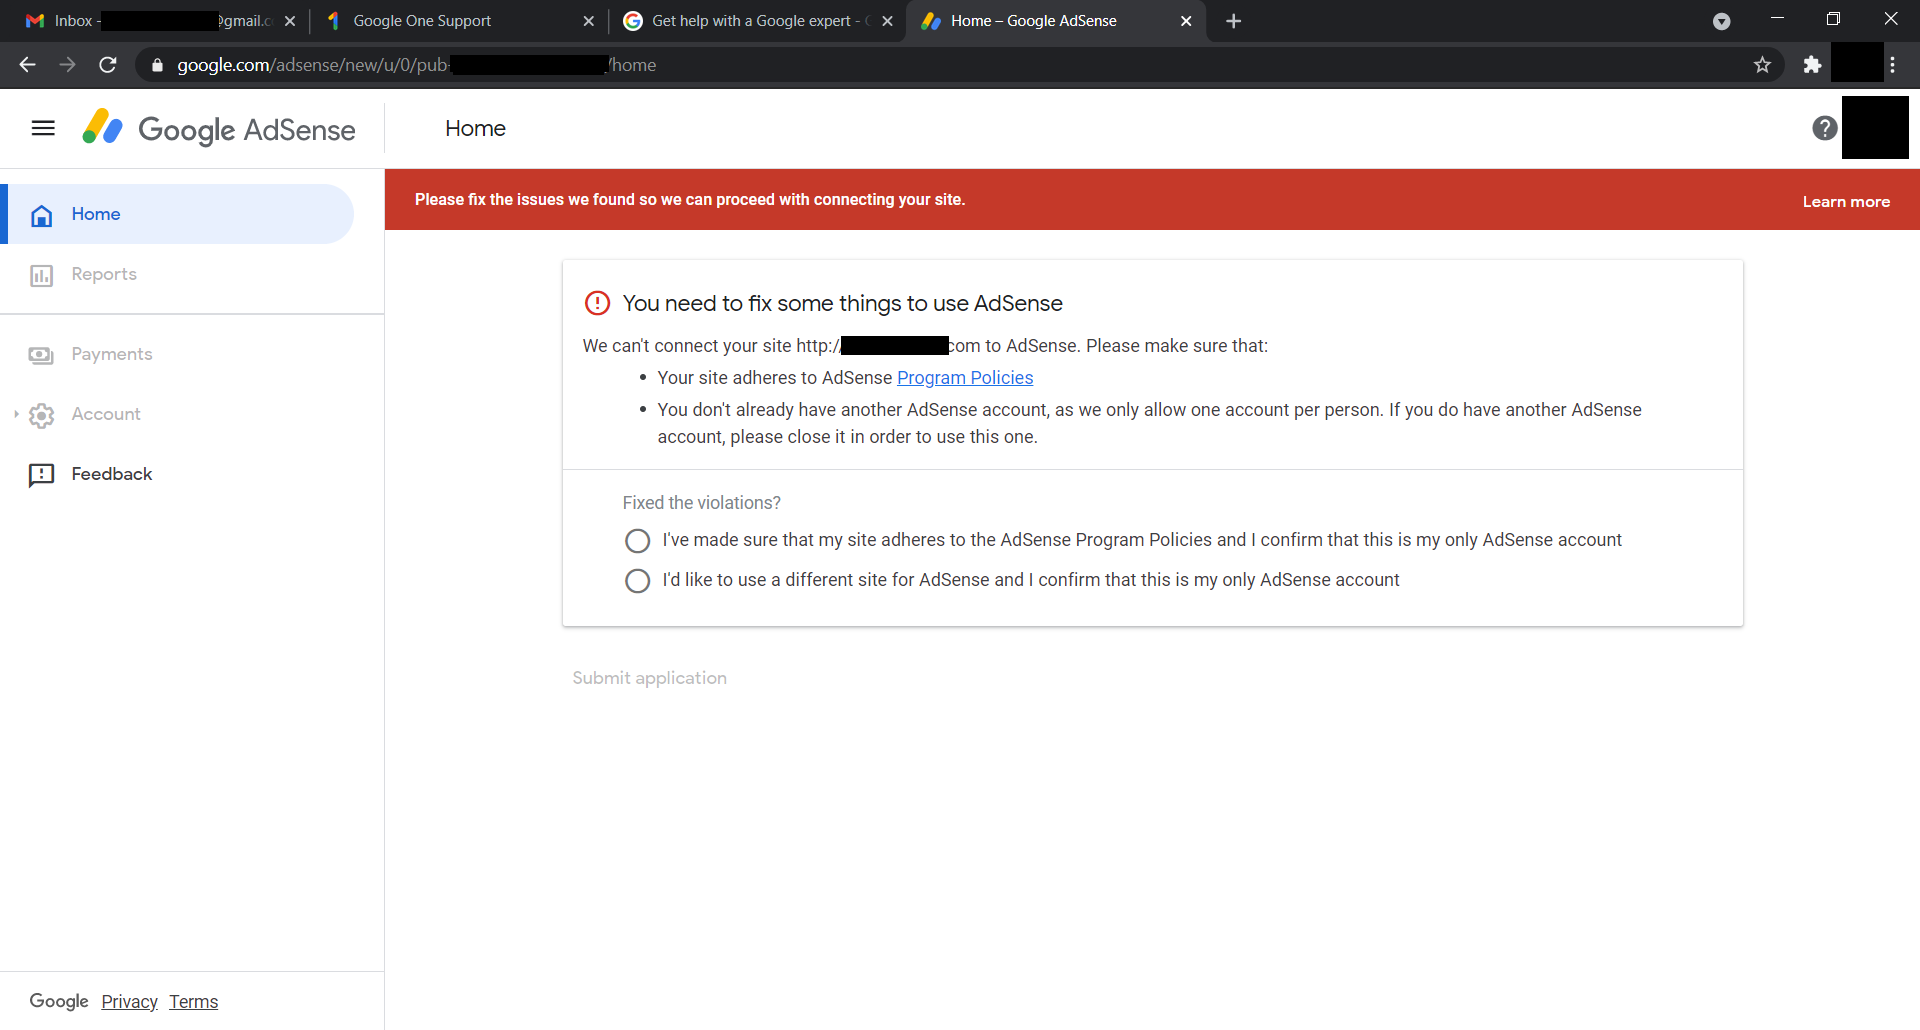Open the Chrome profile button
The width and height of the screenshot is (1920, 1030).
[1857, 63]
